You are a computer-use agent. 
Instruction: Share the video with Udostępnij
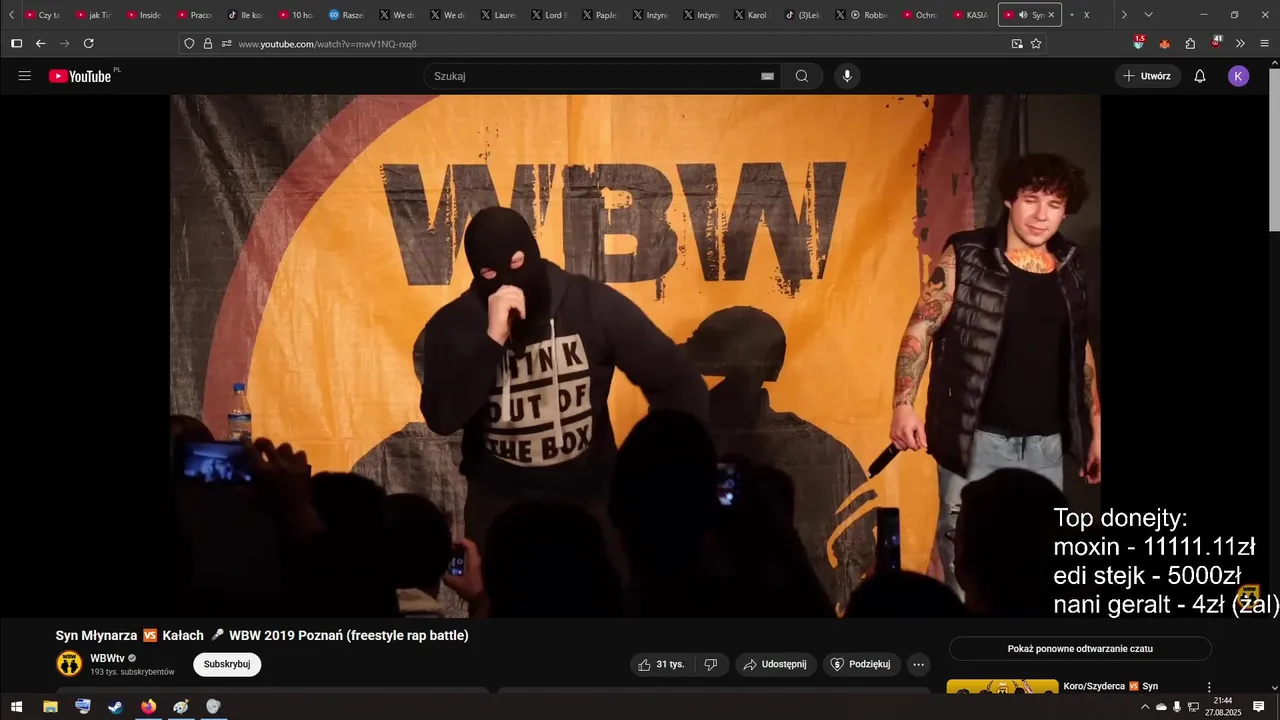click(x=776, y=664)
